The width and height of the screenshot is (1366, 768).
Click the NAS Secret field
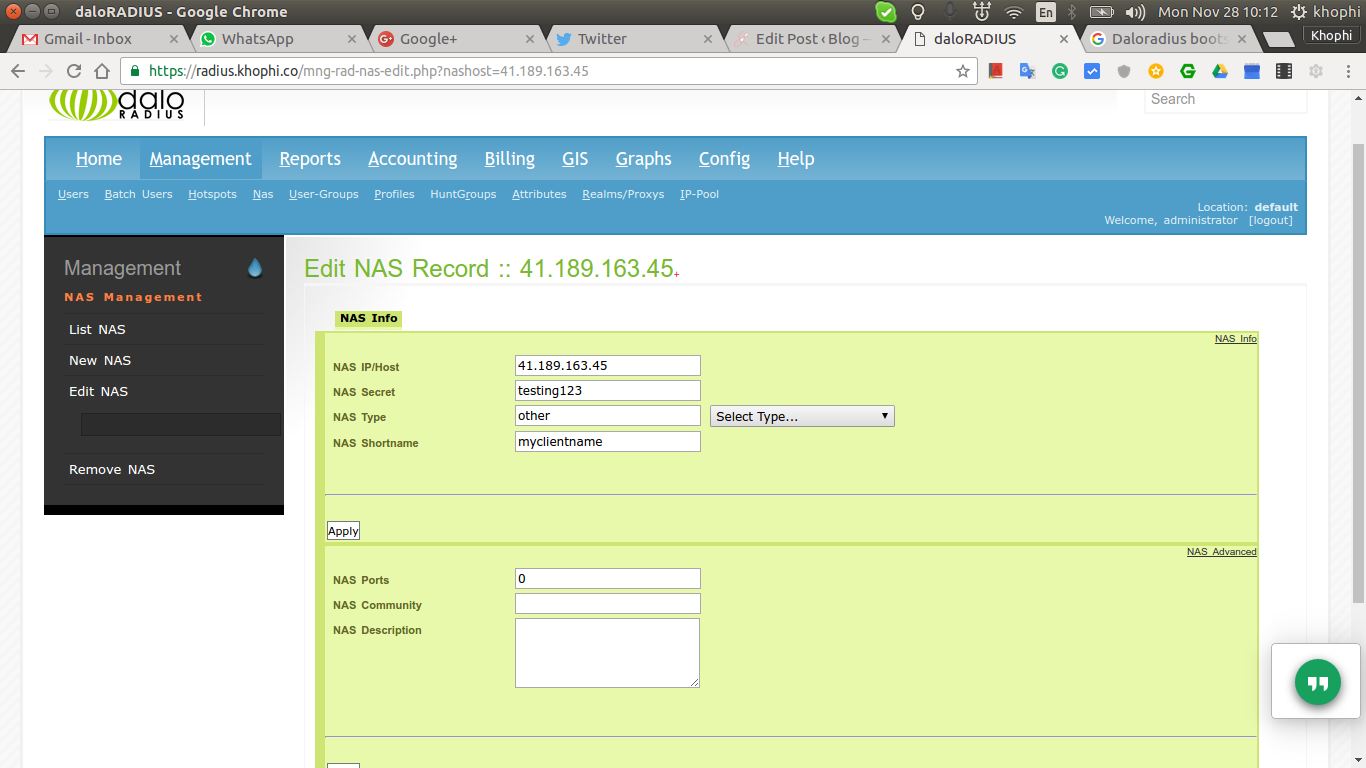(x=607, y=391)
